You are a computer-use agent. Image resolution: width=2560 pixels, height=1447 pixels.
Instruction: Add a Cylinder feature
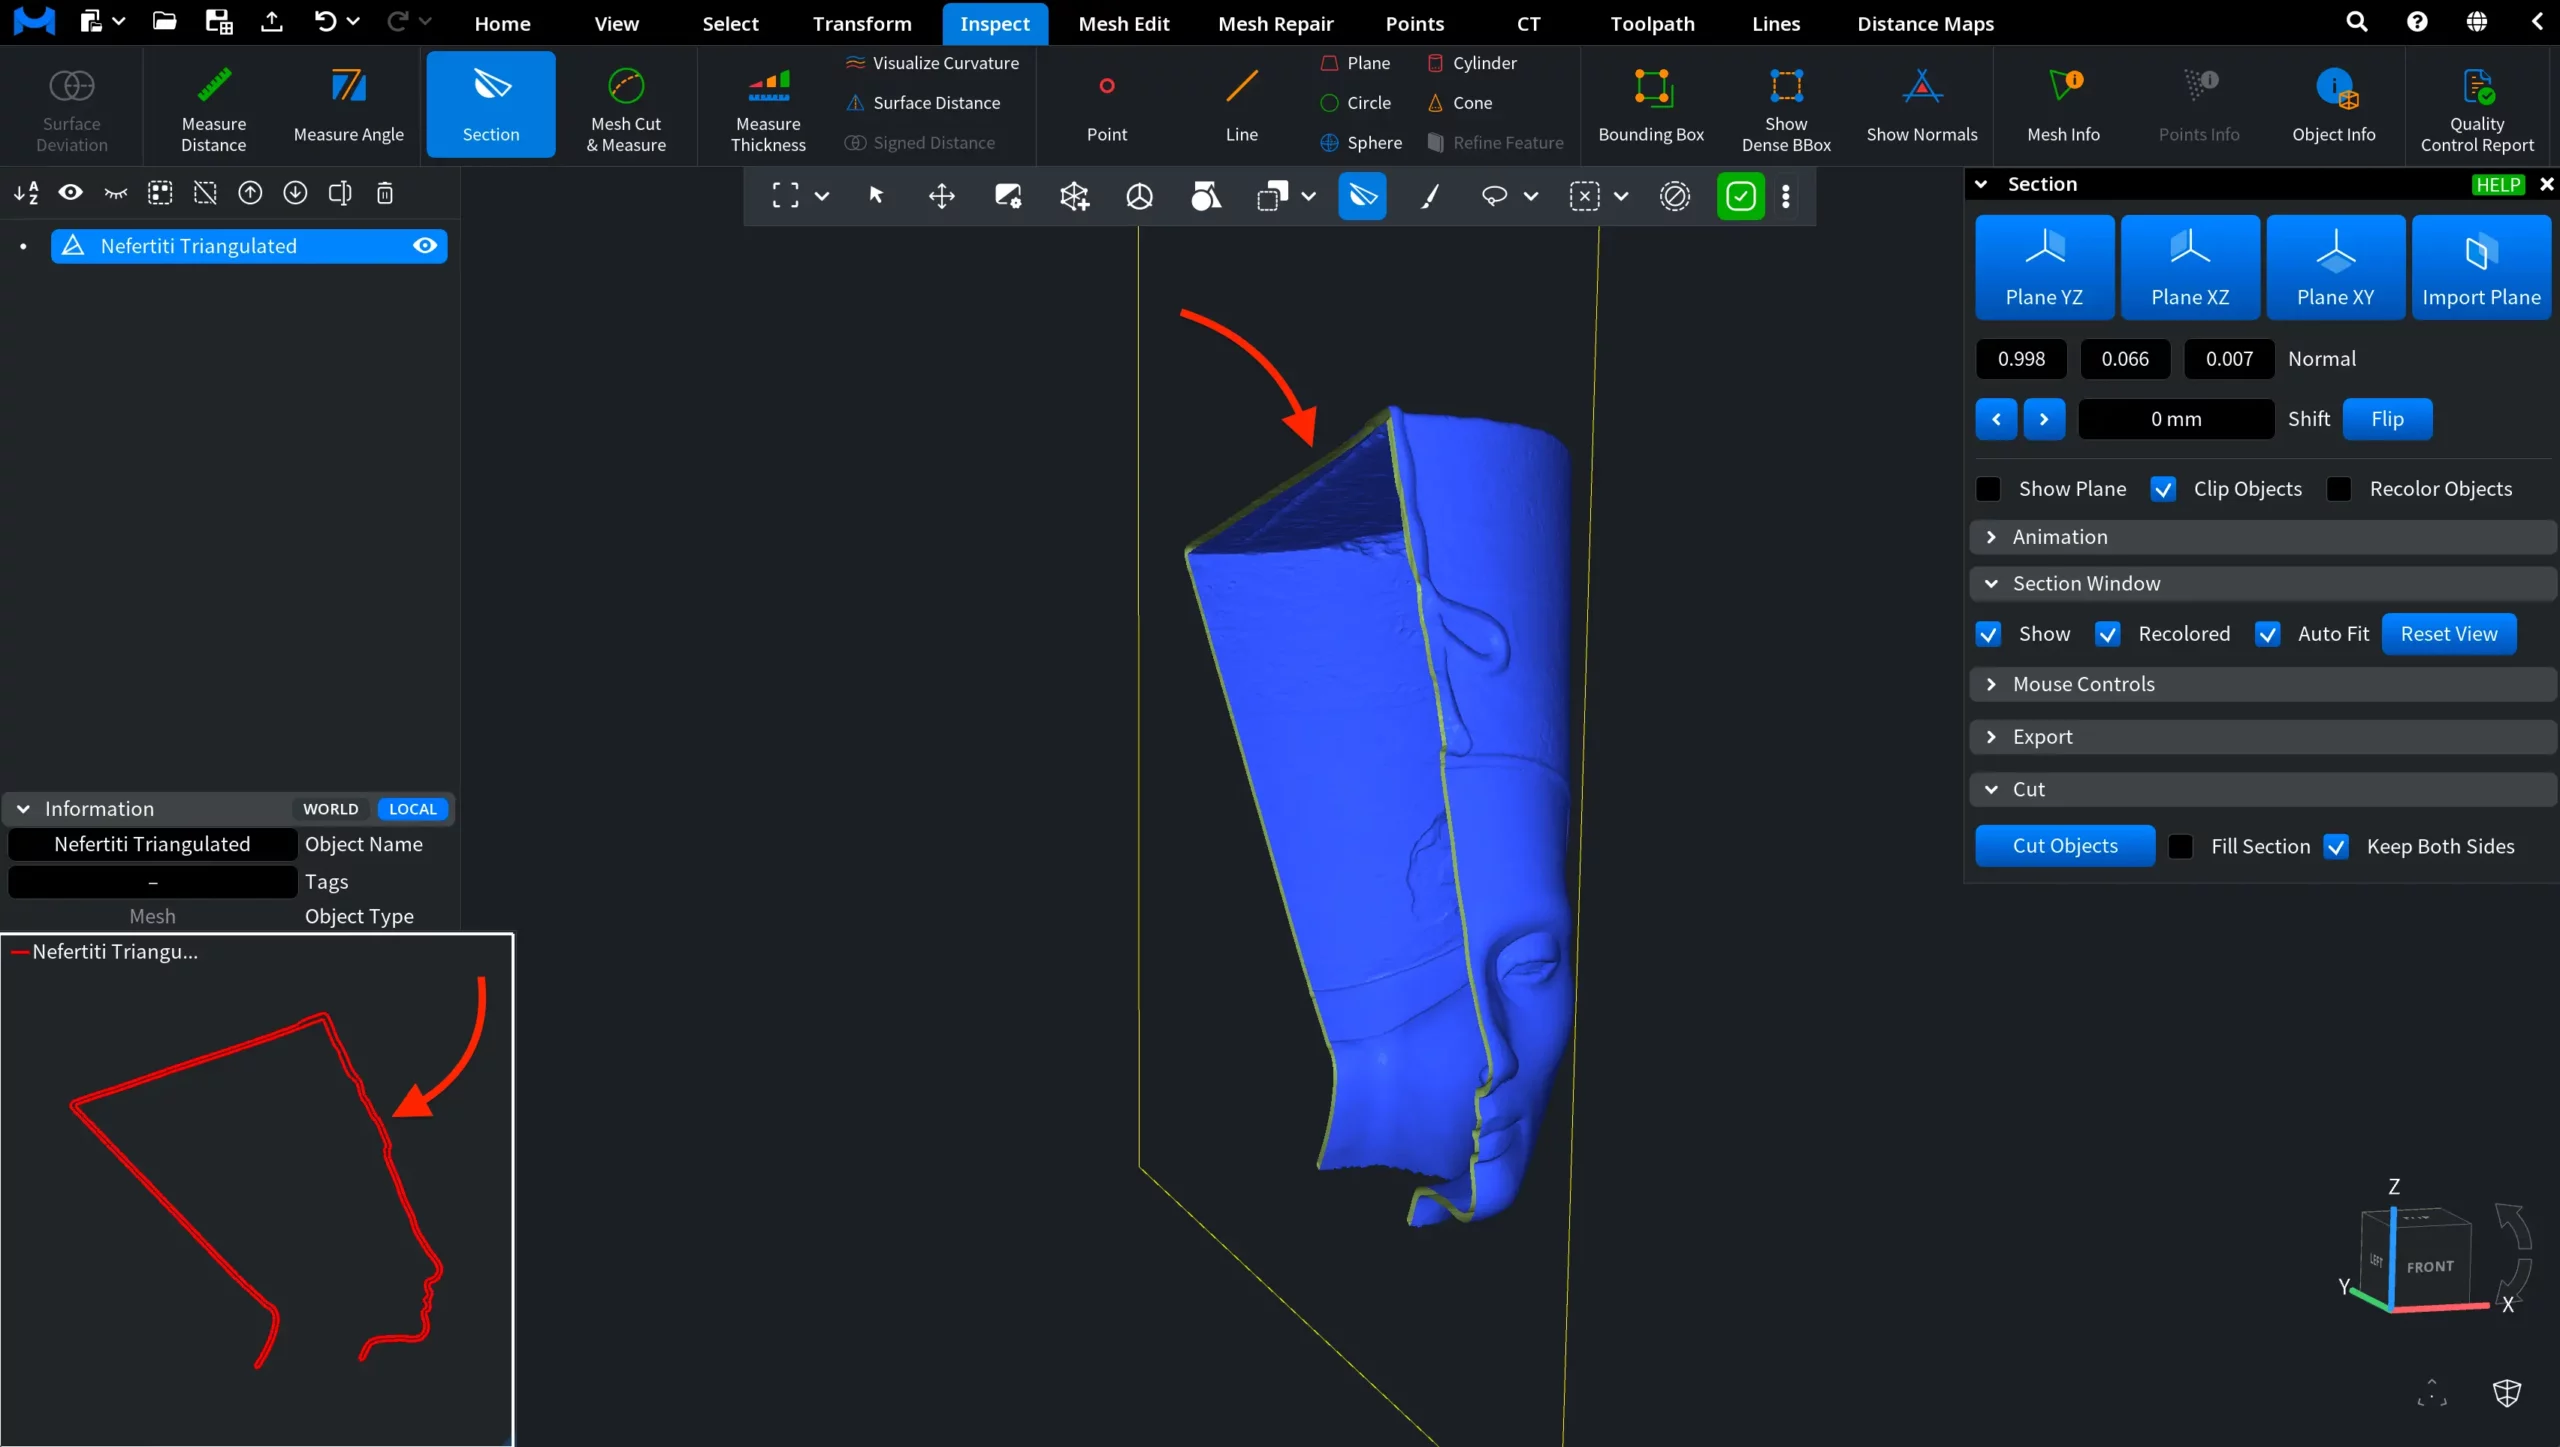pos(1472,63)
